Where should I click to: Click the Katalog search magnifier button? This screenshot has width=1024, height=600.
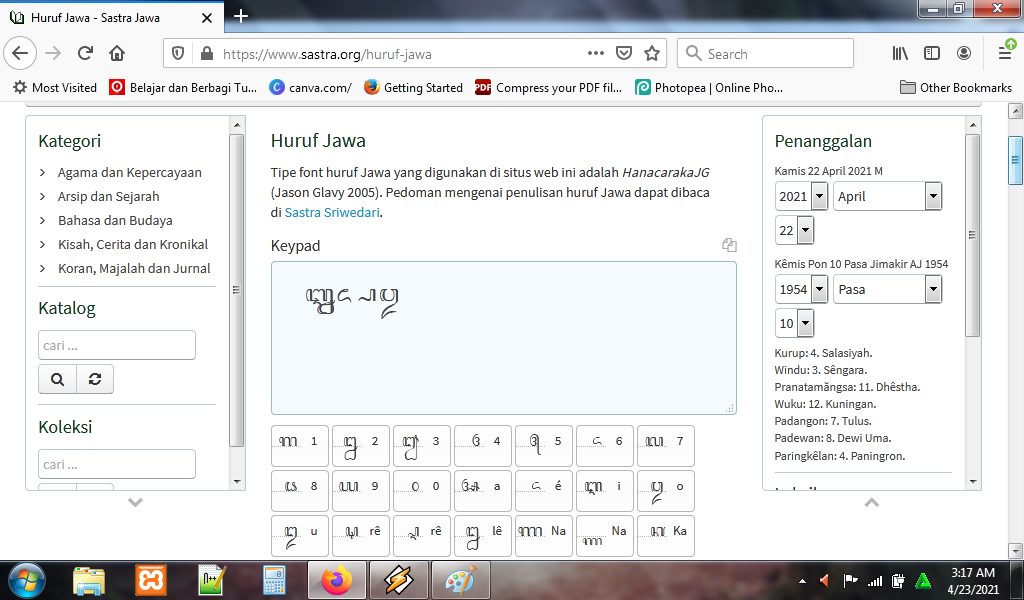(x=57, y=379)
